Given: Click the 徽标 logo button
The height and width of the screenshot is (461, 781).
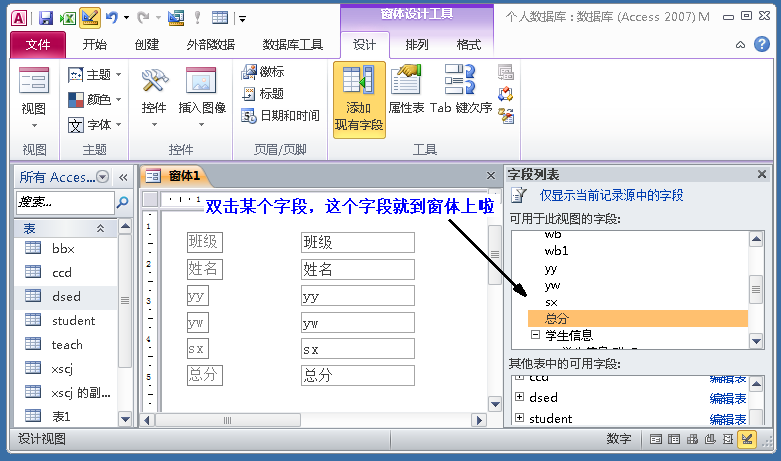Looking at the screenshot, I should [262, 72].
